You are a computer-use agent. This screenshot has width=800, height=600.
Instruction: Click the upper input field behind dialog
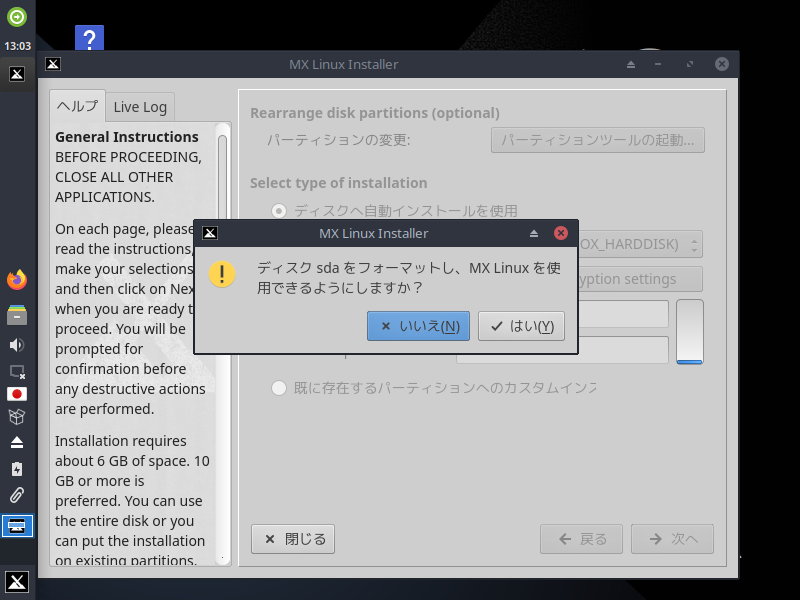click(x=623, y=314)
